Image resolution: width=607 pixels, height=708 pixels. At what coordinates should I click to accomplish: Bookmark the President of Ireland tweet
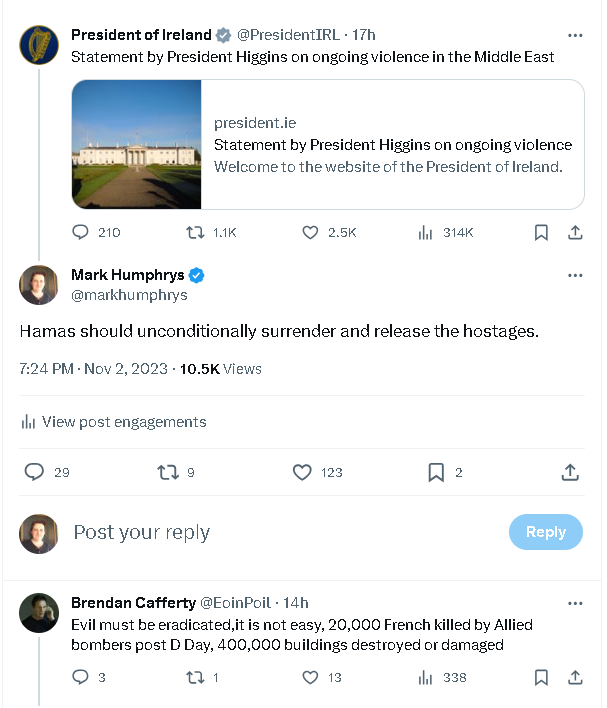541,232
